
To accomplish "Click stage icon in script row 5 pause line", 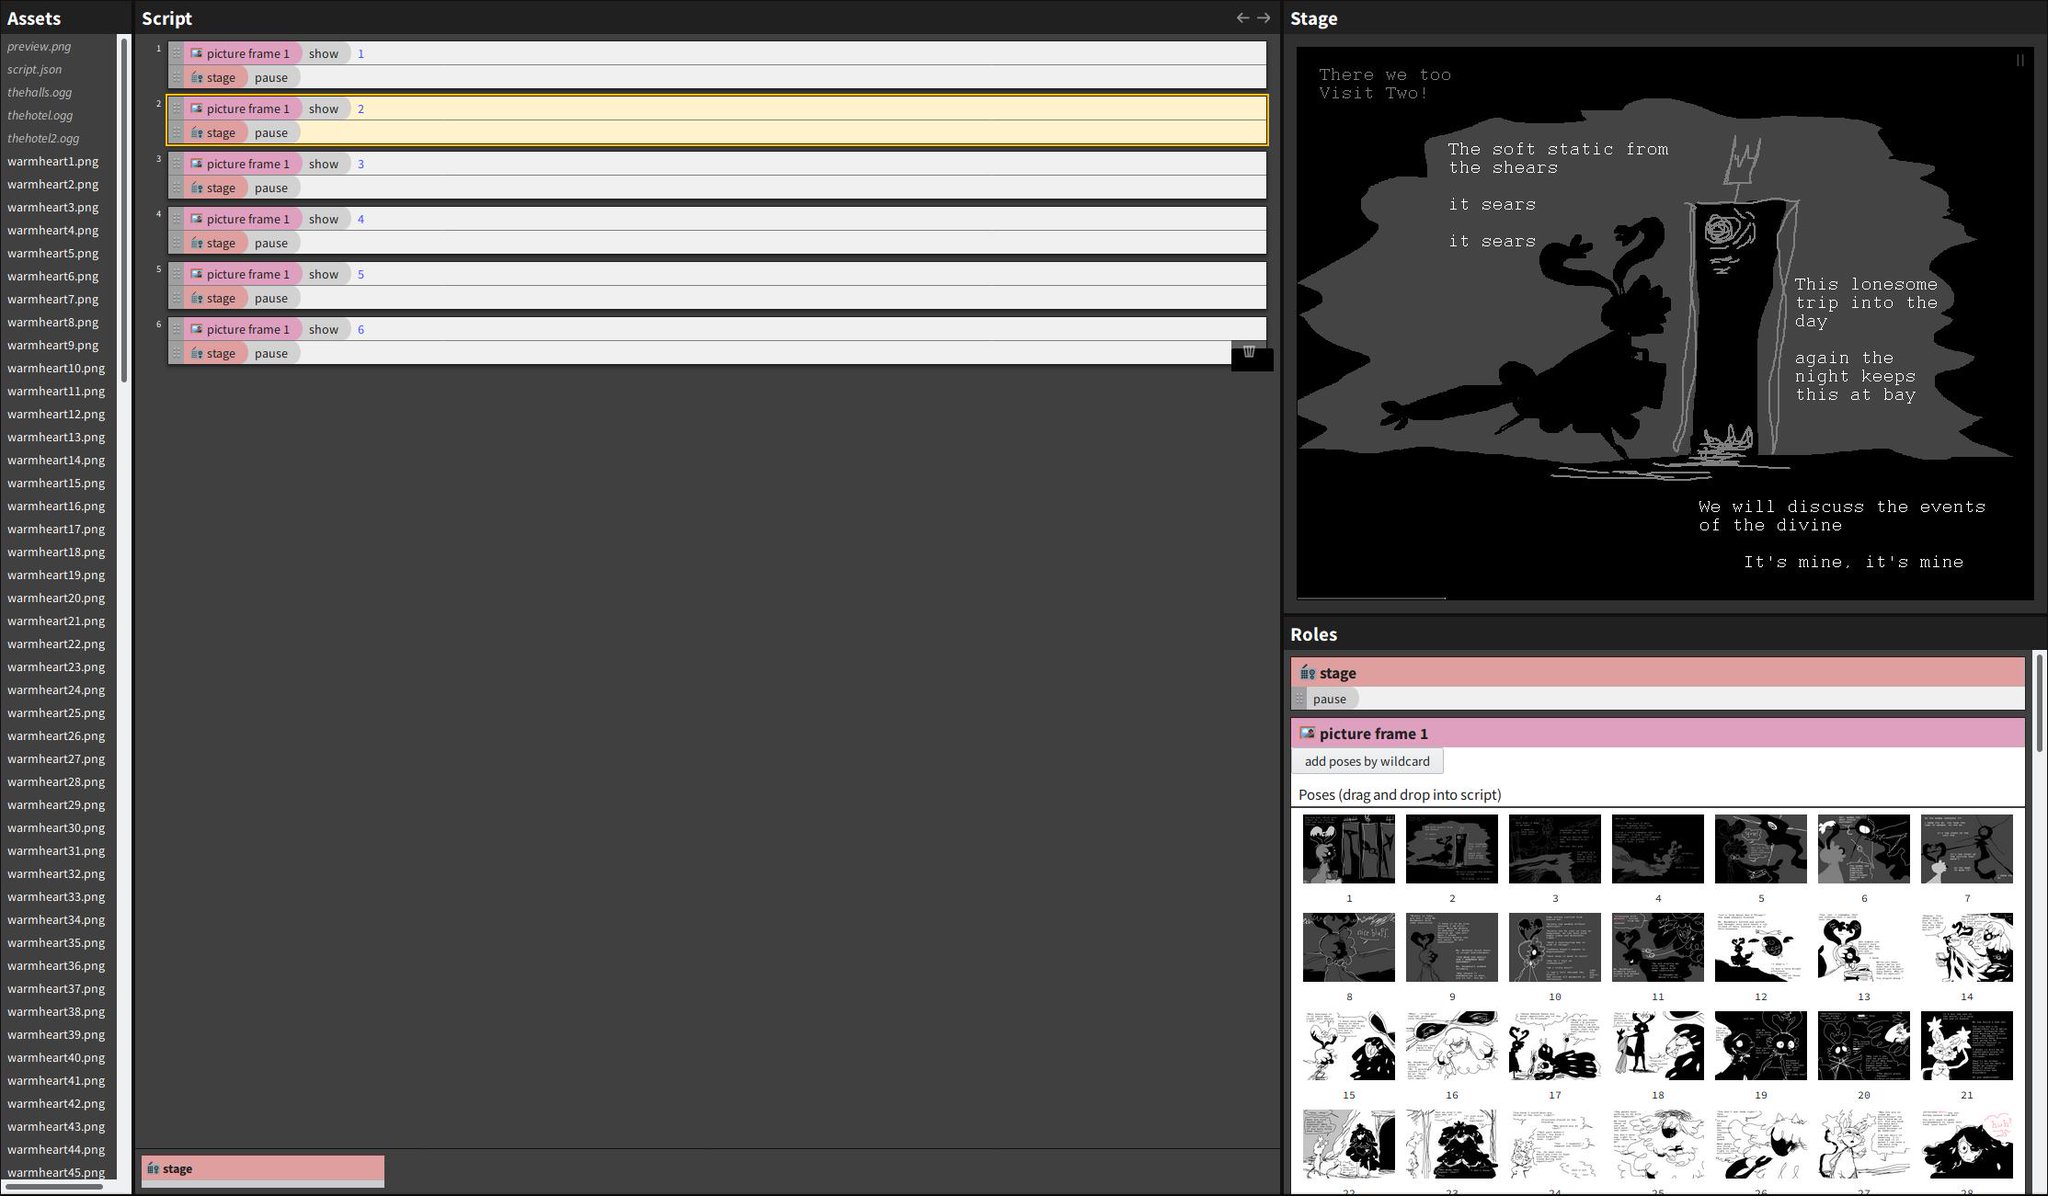I will pyautogui.click(x=197, y=298).
